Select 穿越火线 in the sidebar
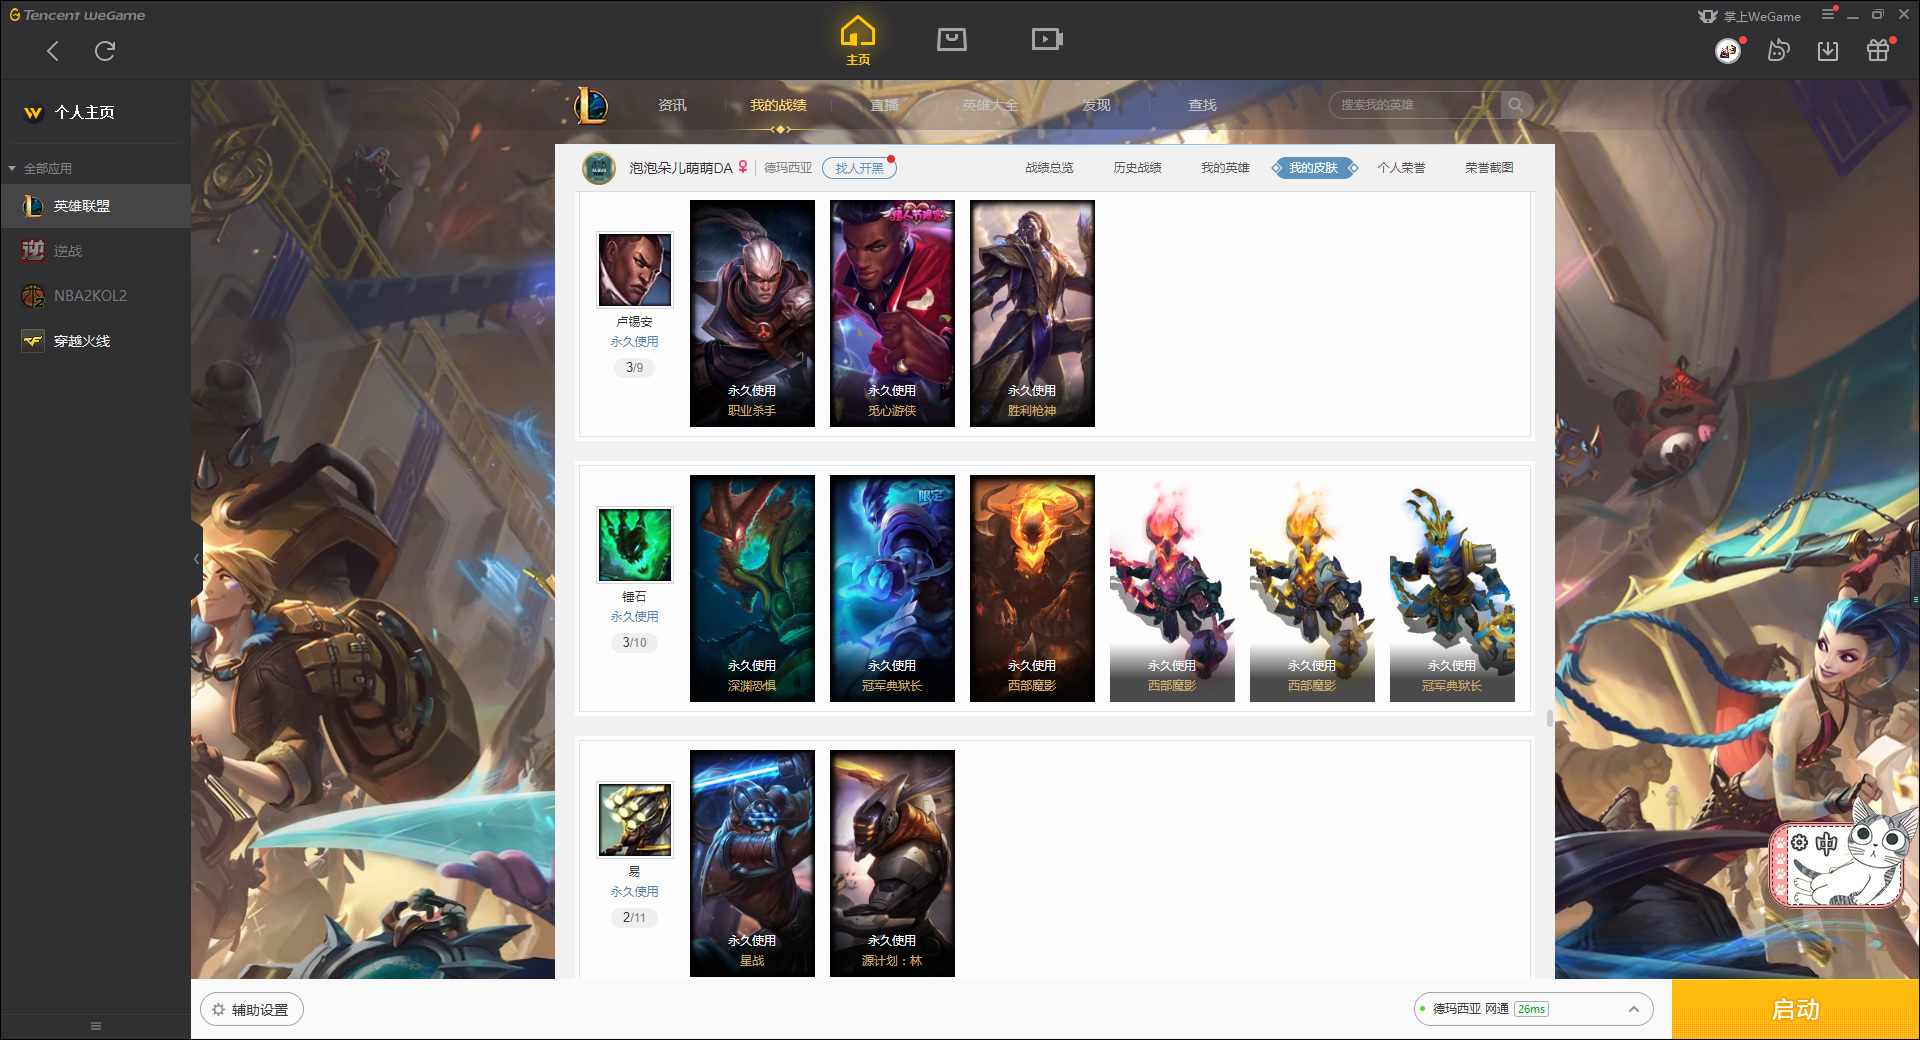This screenshot has width=1920, height=1040. pyautogui.click(x=95, y=341)
